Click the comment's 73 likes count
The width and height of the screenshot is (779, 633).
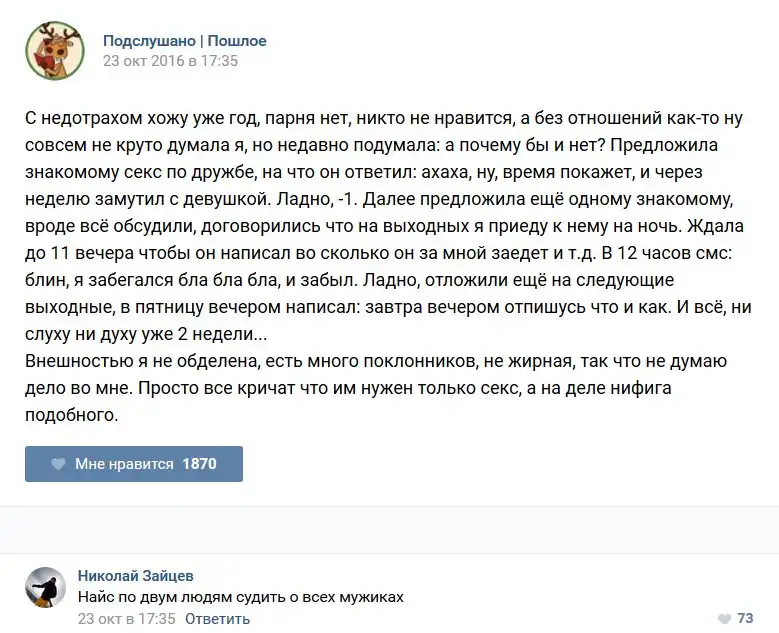[x=745, y=619]
